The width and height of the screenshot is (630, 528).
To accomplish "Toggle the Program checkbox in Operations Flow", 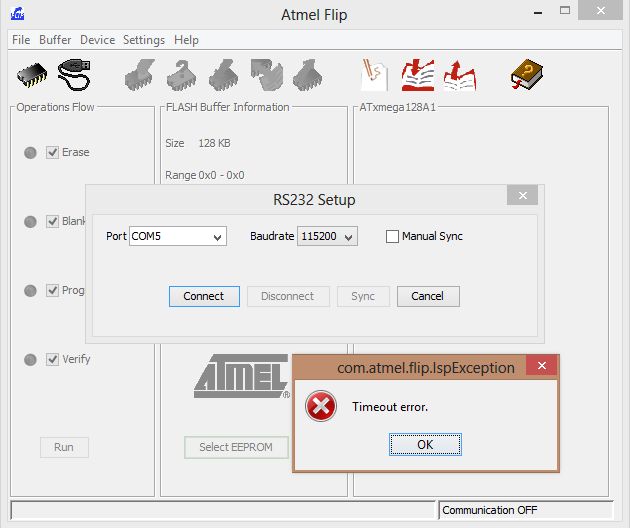I will pyautogui.click(x=52, y=290).
